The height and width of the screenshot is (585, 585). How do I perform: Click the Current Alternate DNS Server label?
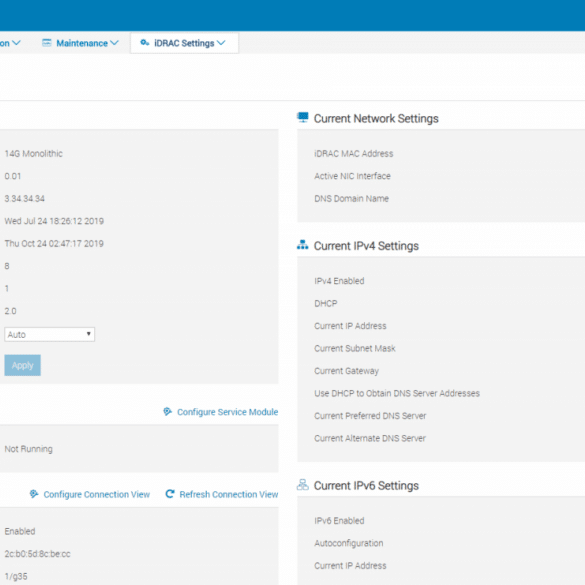370,438
